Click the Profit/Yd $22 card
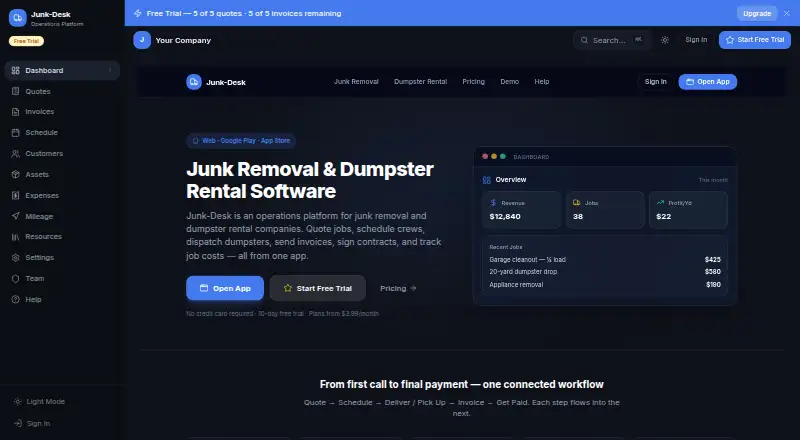This screenshot has height=440, width=800. click(x=688, y=210)
